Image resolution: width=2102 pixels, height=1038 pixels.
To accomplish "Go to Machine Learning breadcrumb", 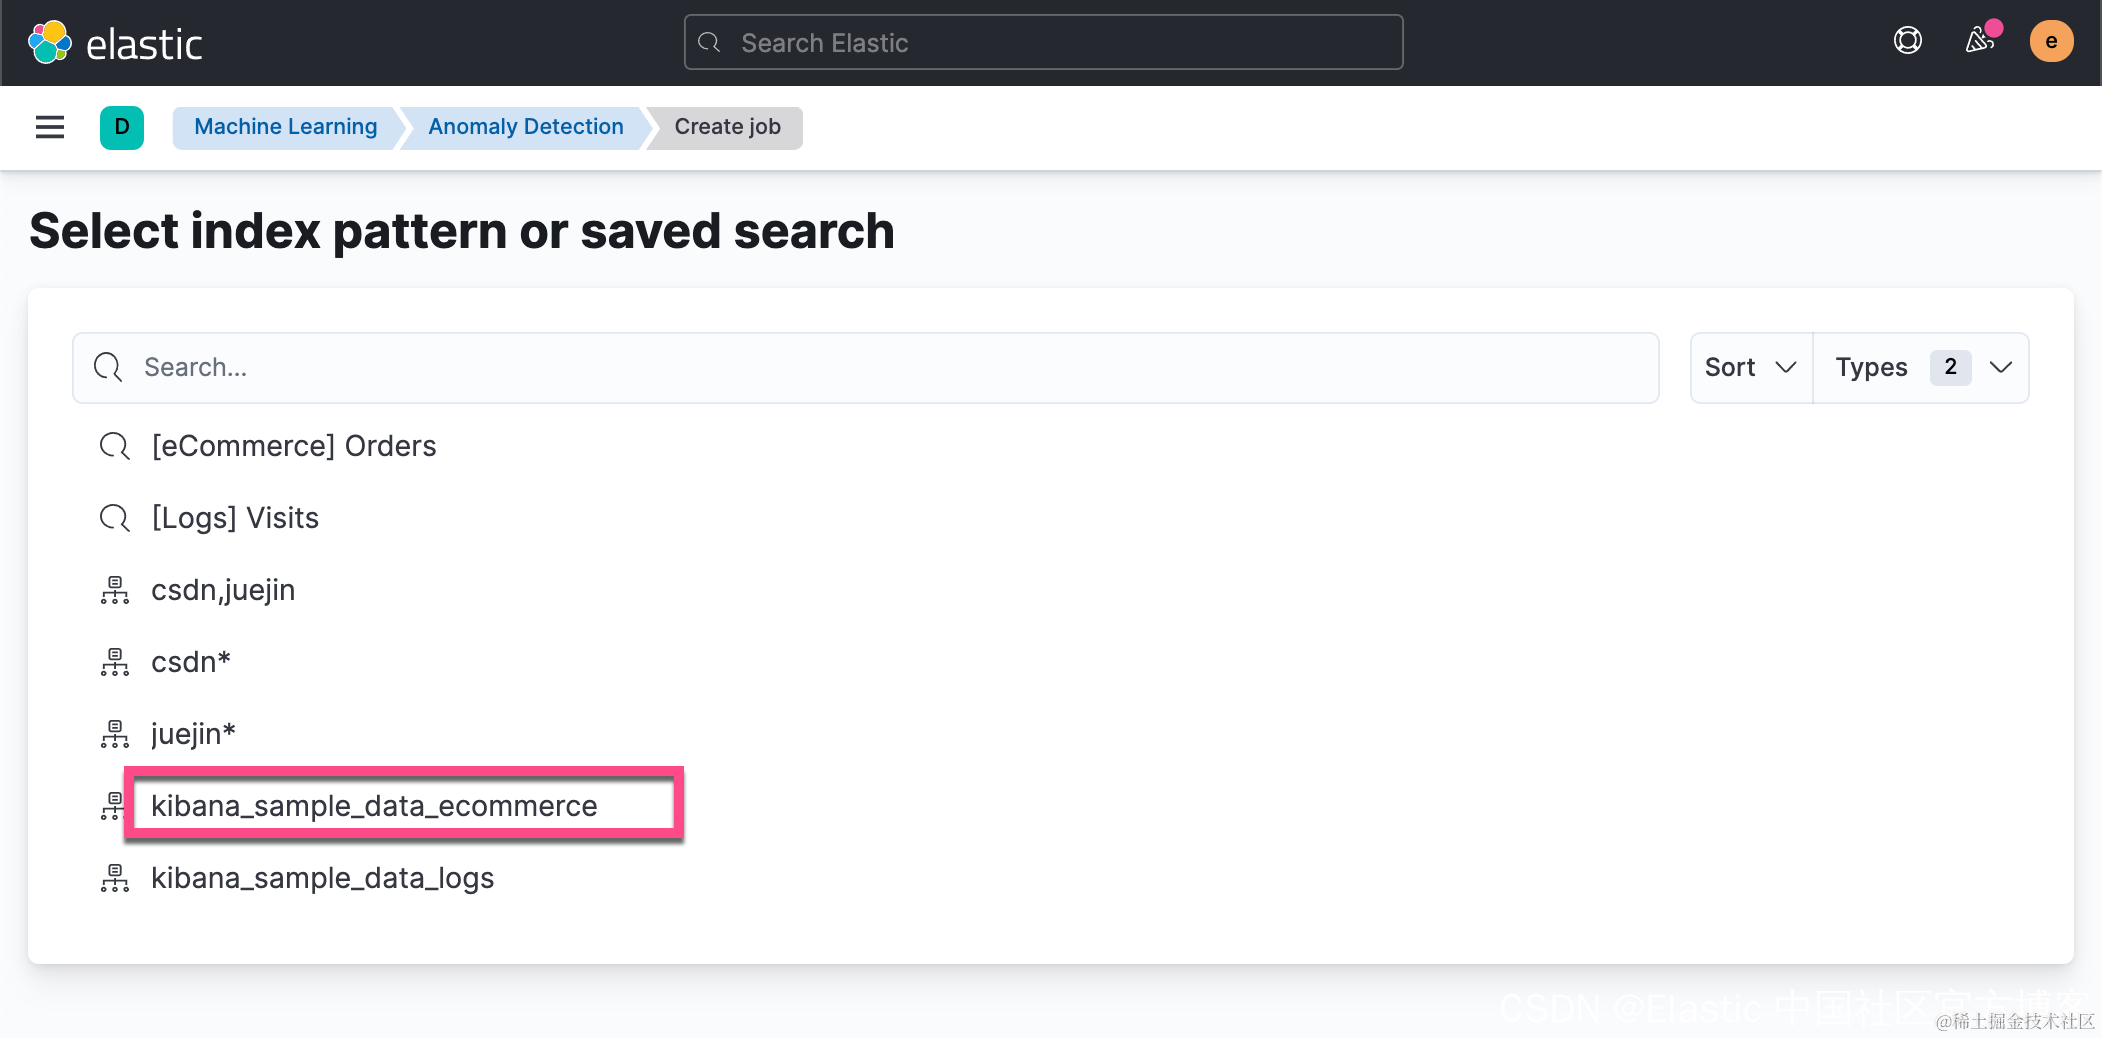I will [x=286, y=127].
